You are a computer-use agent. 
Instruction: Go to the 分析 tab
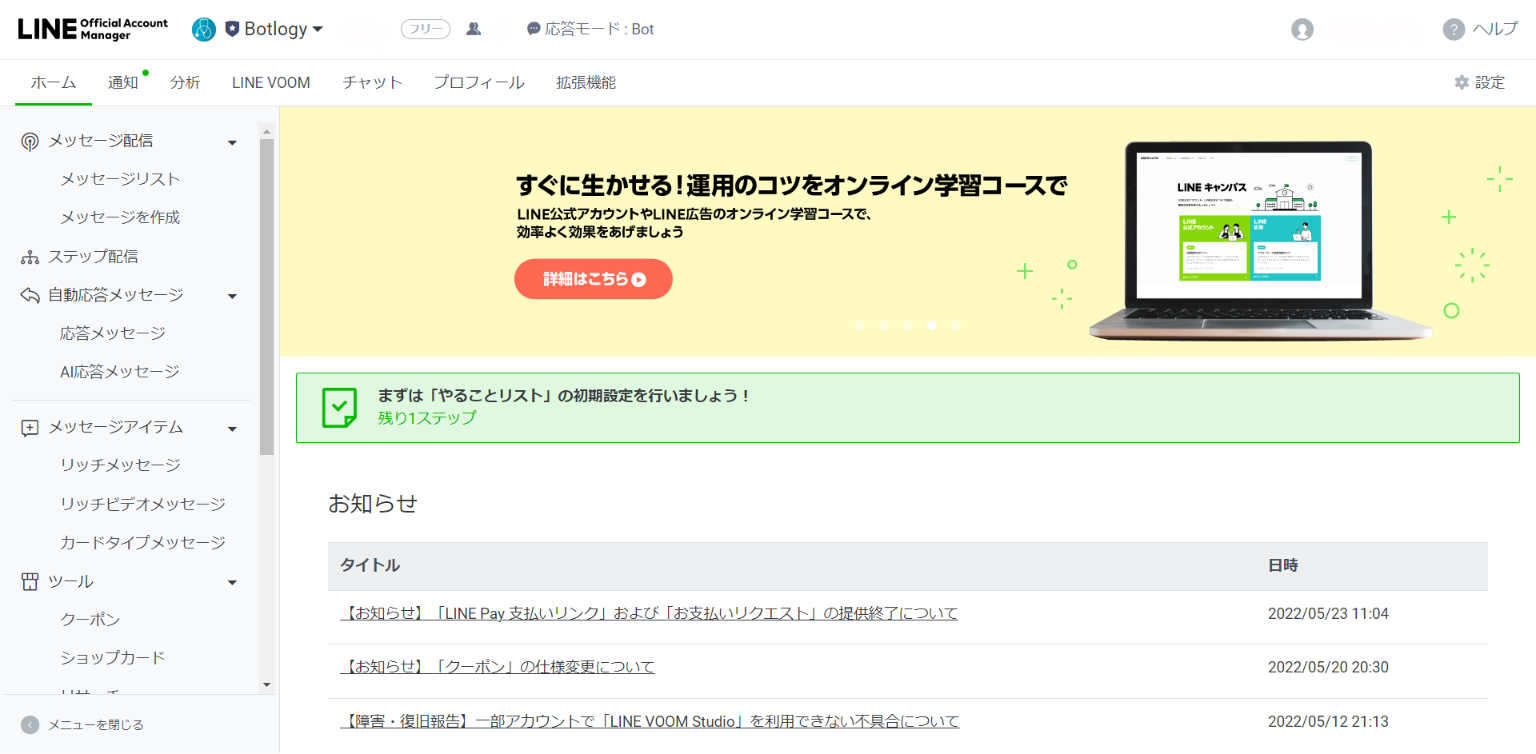tap(185, 82)
